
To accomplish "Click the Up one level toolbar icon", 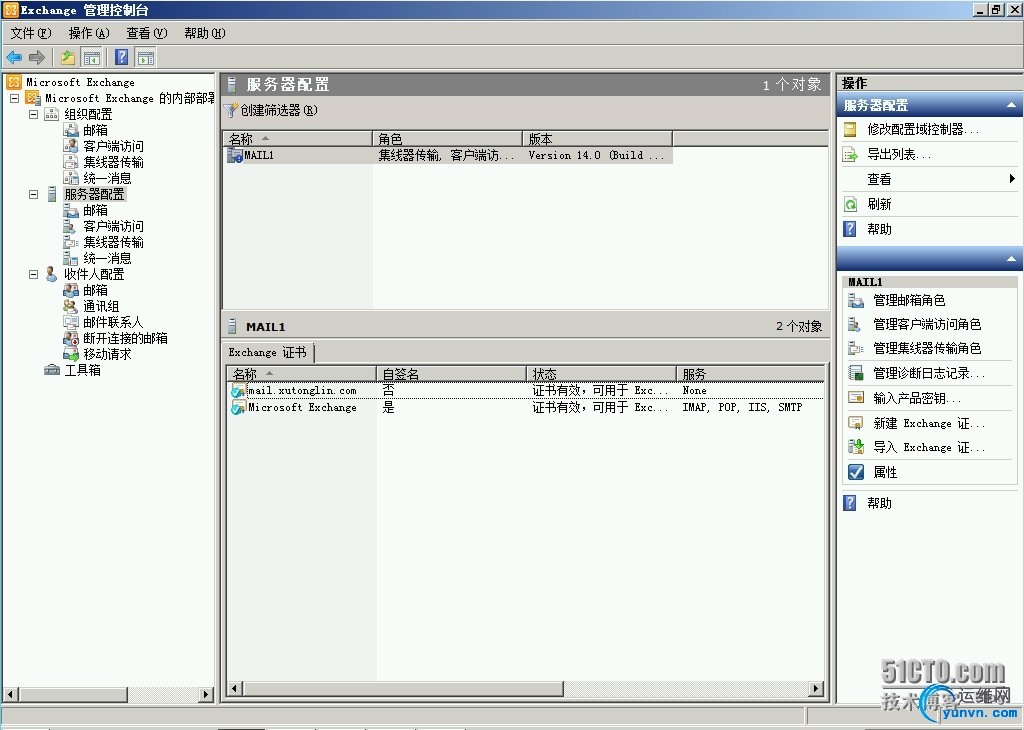I will (67, 57).
